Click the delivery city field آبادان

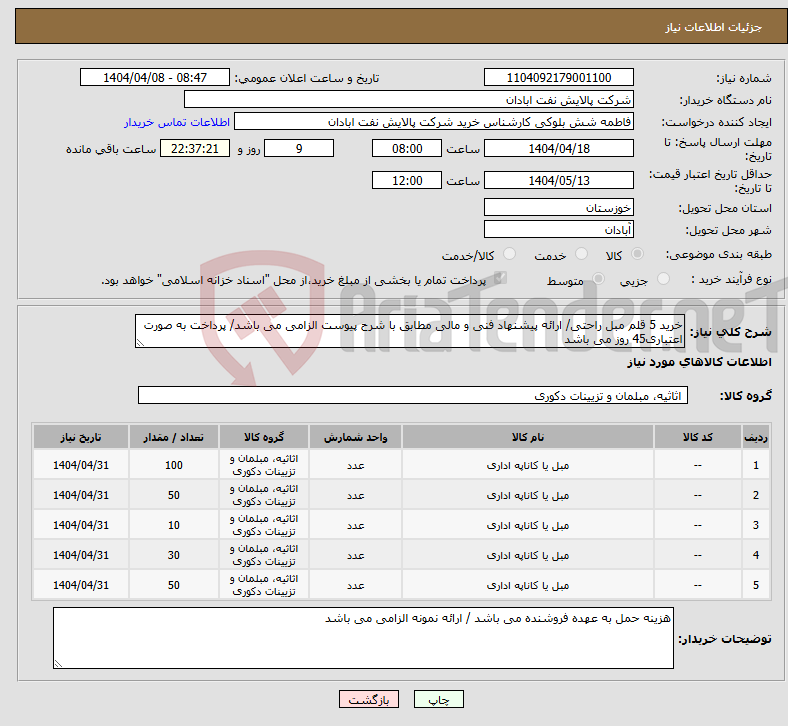coord(559,229)
